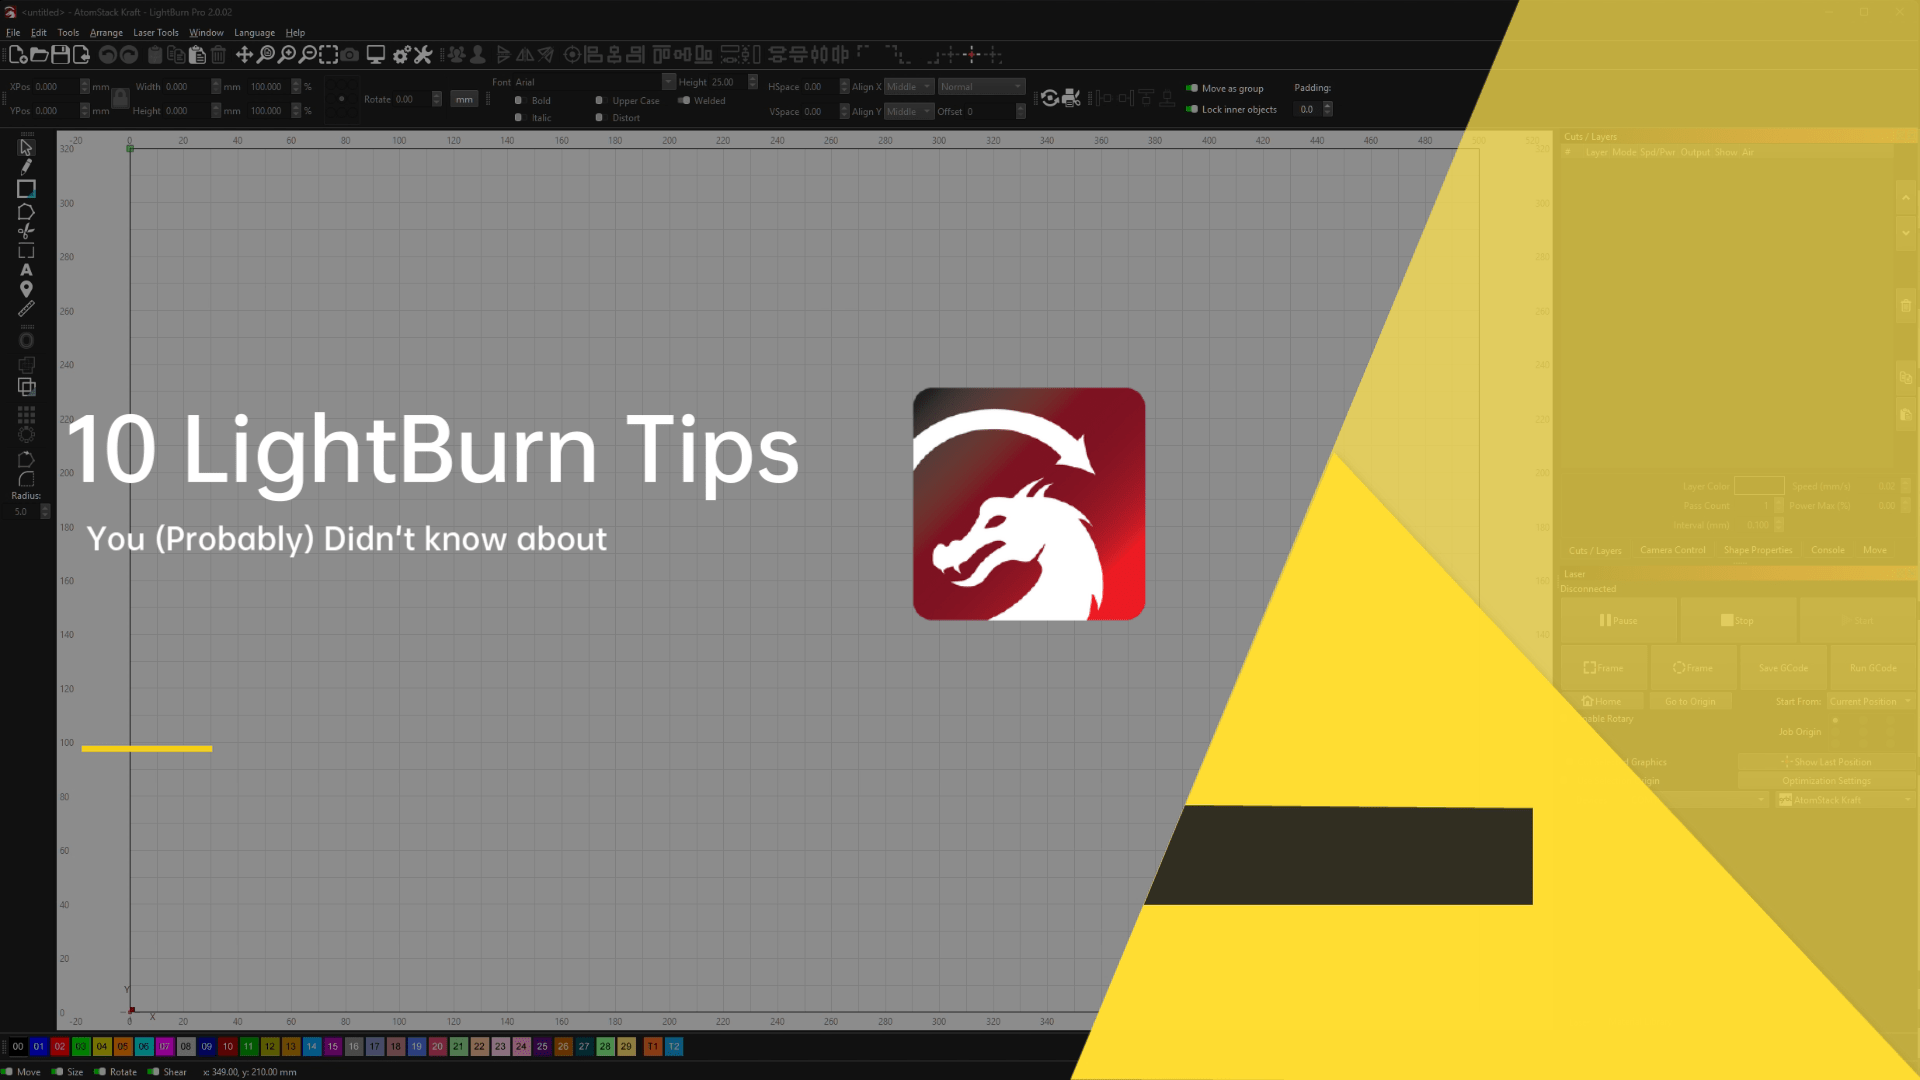This screenshot has width=1920, height=1080.
Task: Open a file with the folder icon
Action: click(x=39, y=55)
